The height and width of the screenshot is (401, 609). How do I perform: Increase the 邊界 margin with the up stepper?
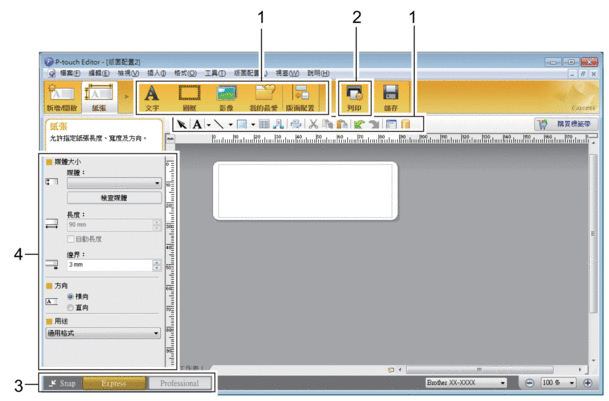[x=157, y=262]
